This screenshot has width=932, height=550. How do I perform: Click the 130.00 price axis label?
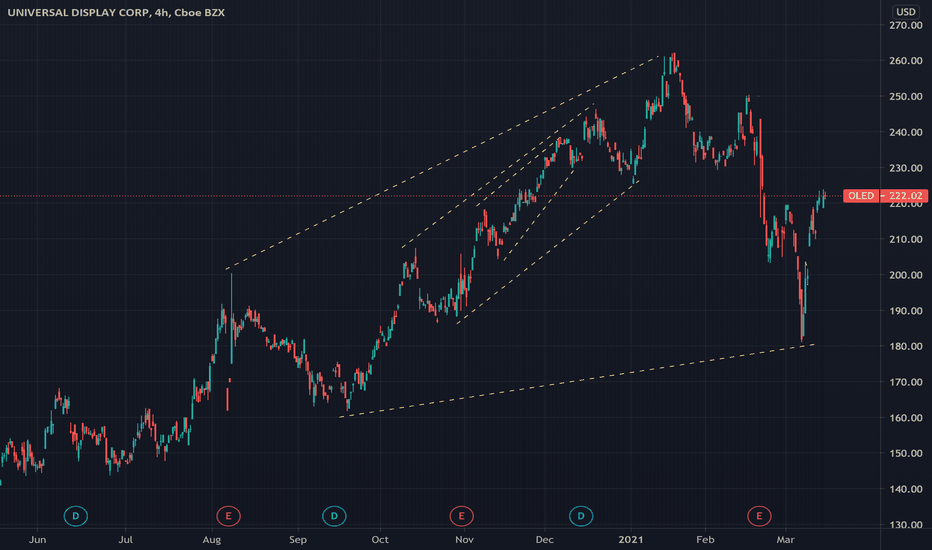click(x=906, y=525)
